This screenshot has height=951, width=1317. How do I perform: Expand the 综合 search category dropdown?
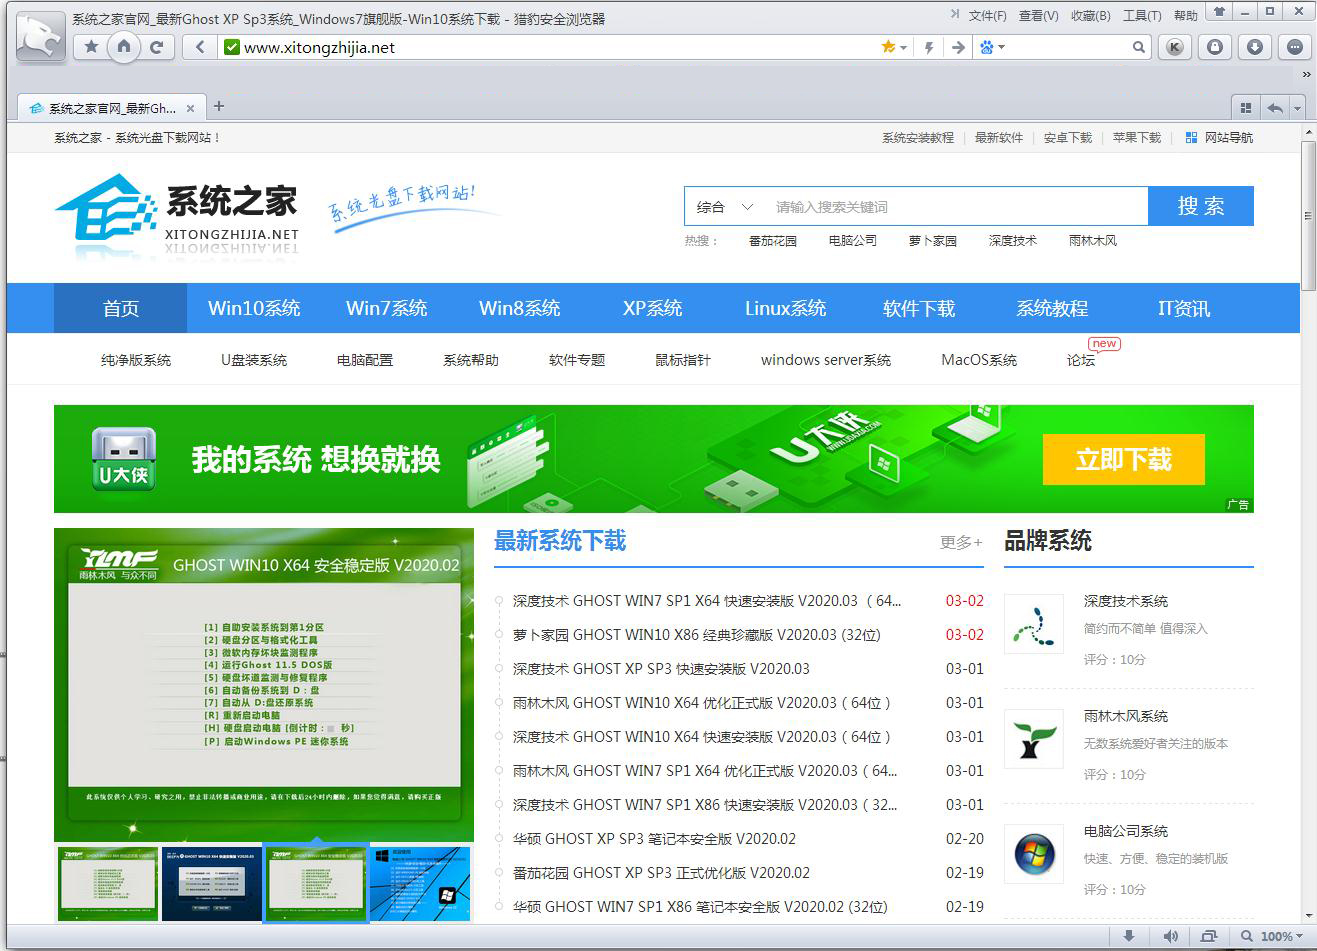point(725,207)
